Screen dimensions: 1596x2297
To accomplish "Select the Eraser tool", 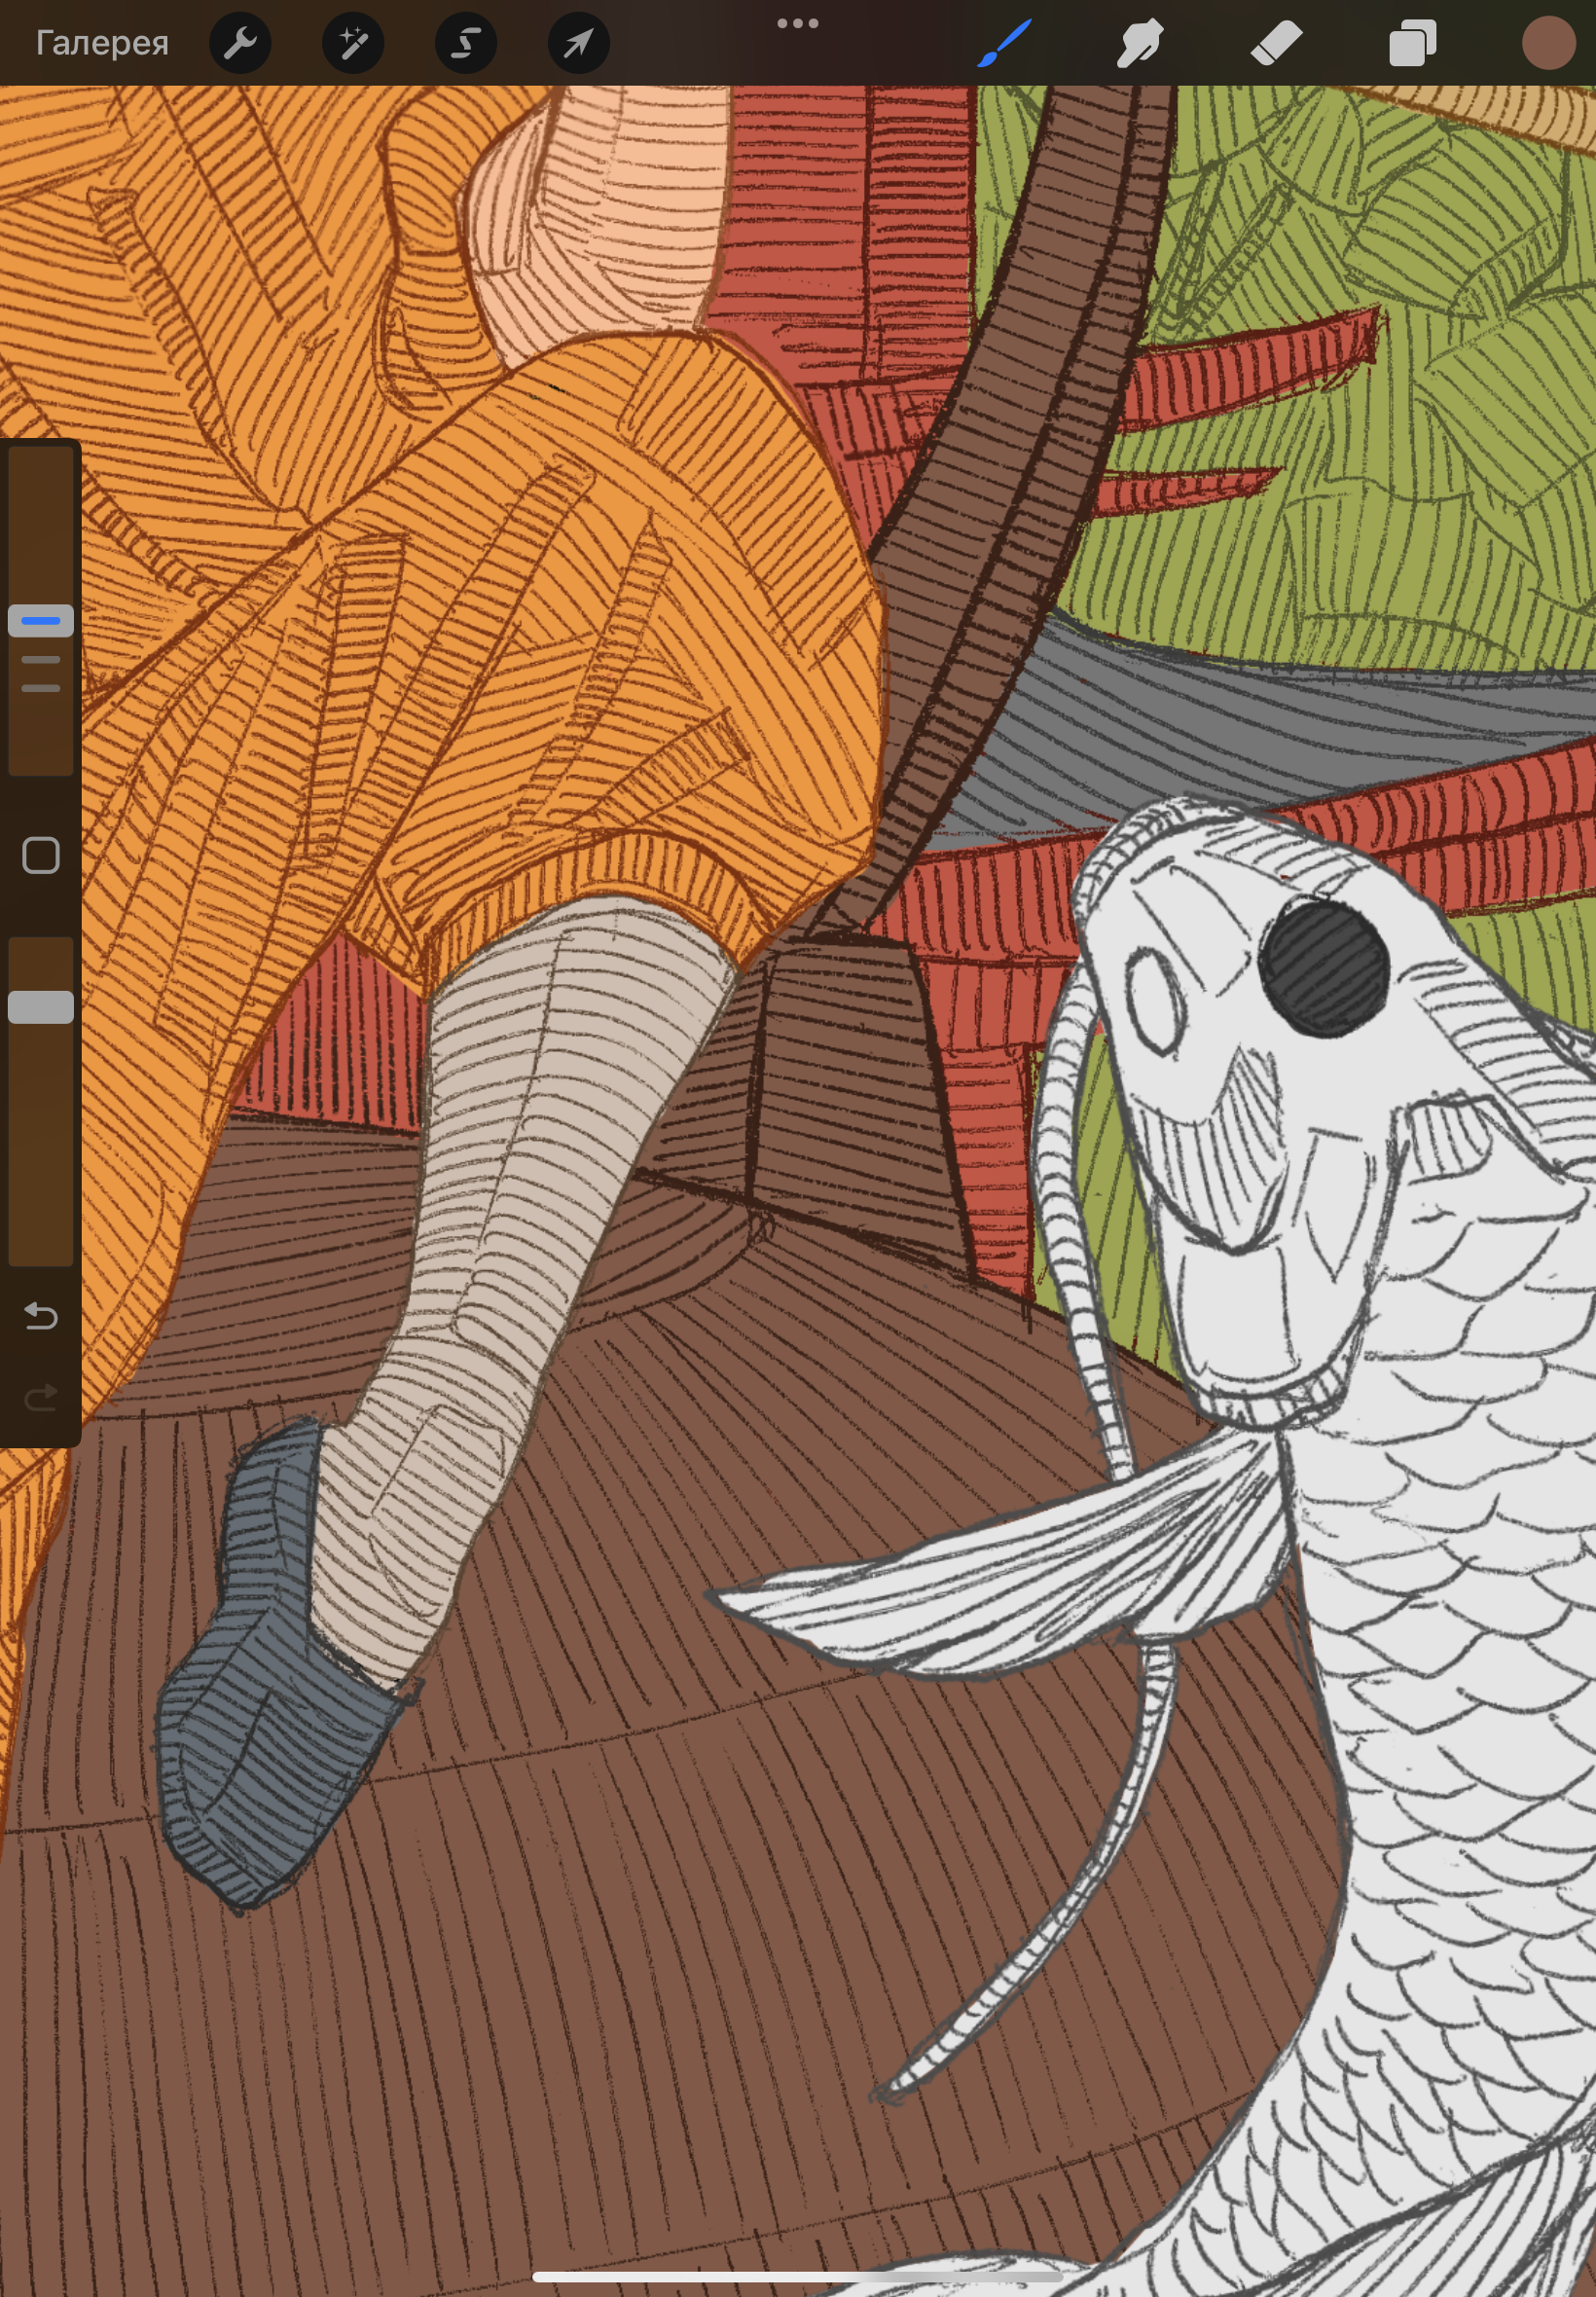I will pyautogui.click(x=1276, y=44).
